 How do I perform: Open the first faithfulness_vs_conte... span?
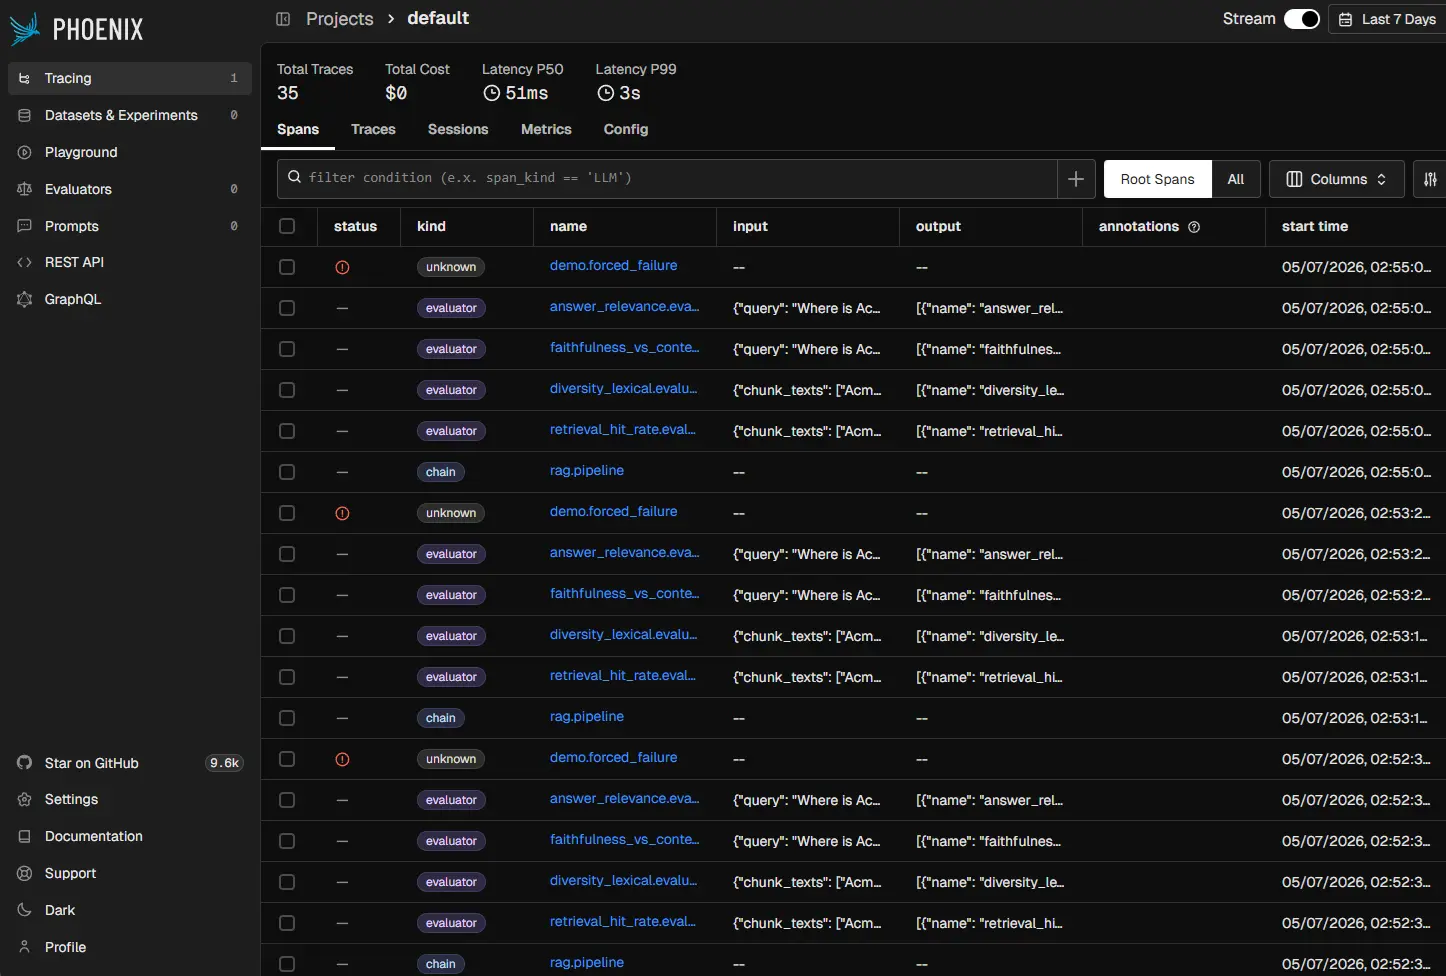pyautogui.click(x=624, y=347)
